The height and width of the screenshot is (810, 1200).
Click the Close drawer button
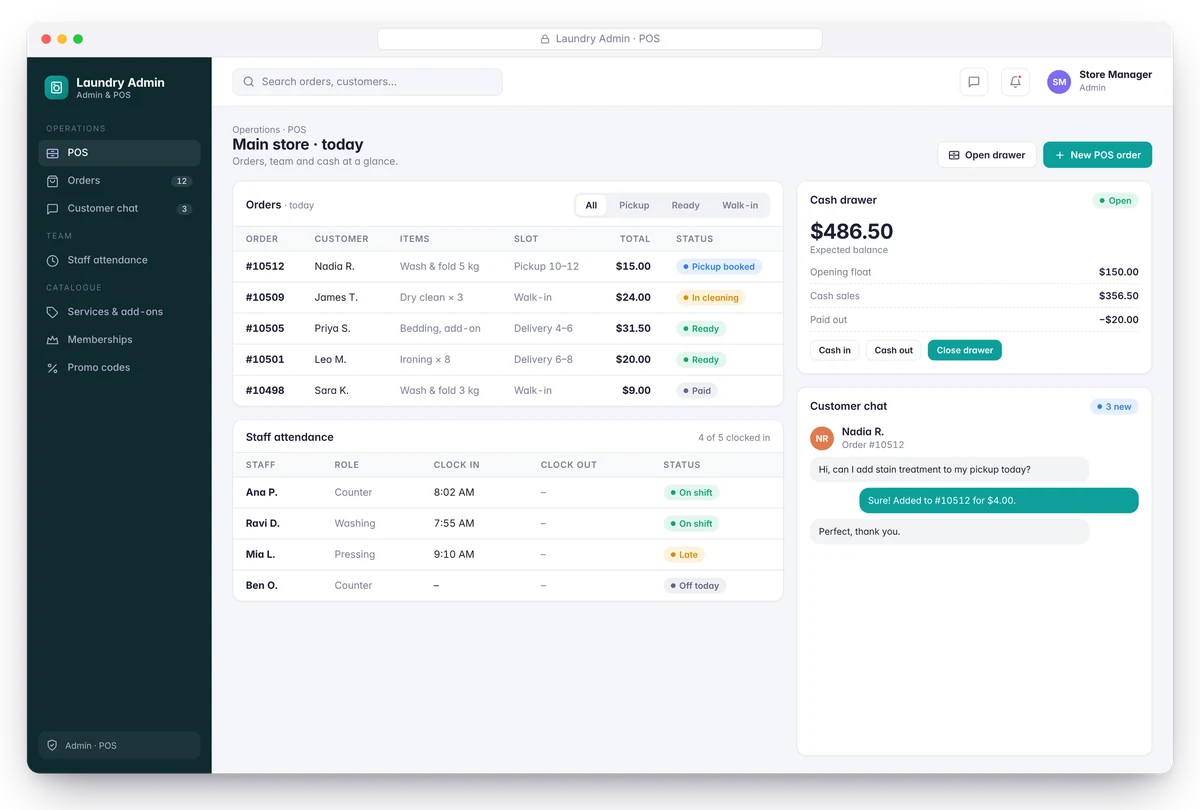tap(965, 350)
